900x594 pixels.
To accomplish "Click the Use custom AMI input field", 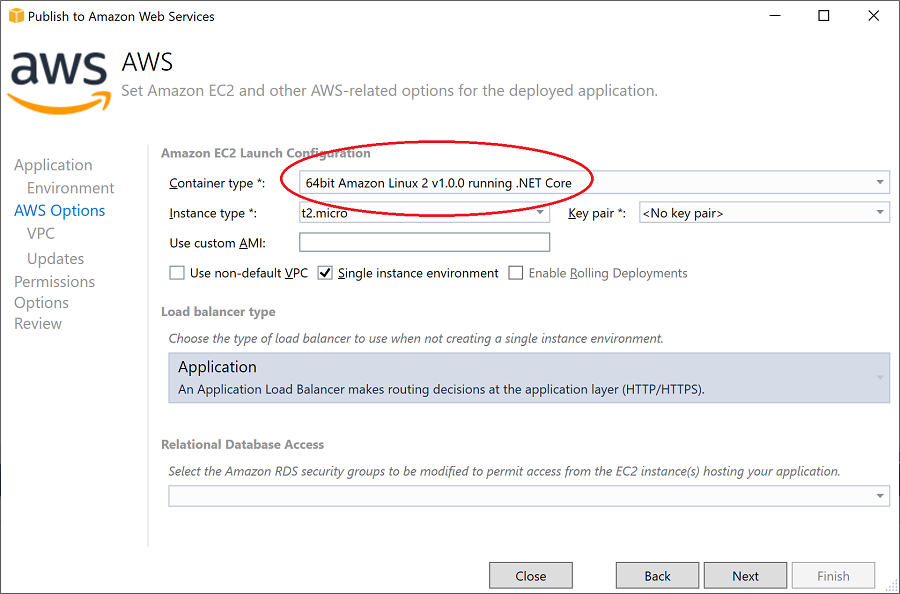I will [424, 241].
